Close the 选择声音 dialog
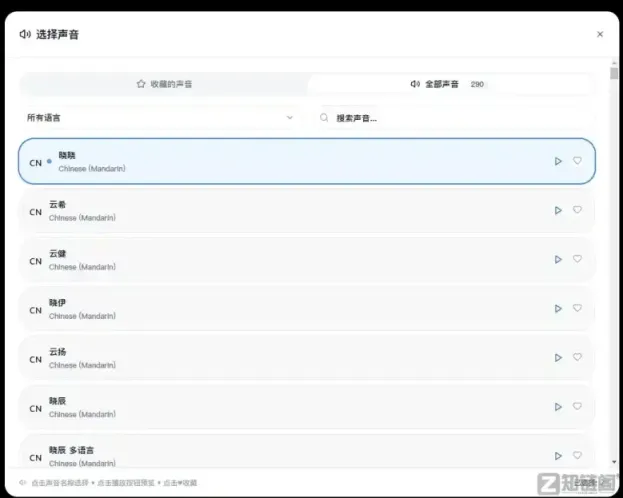Viewport: 623px width, 498px height. tap(600, 34)
